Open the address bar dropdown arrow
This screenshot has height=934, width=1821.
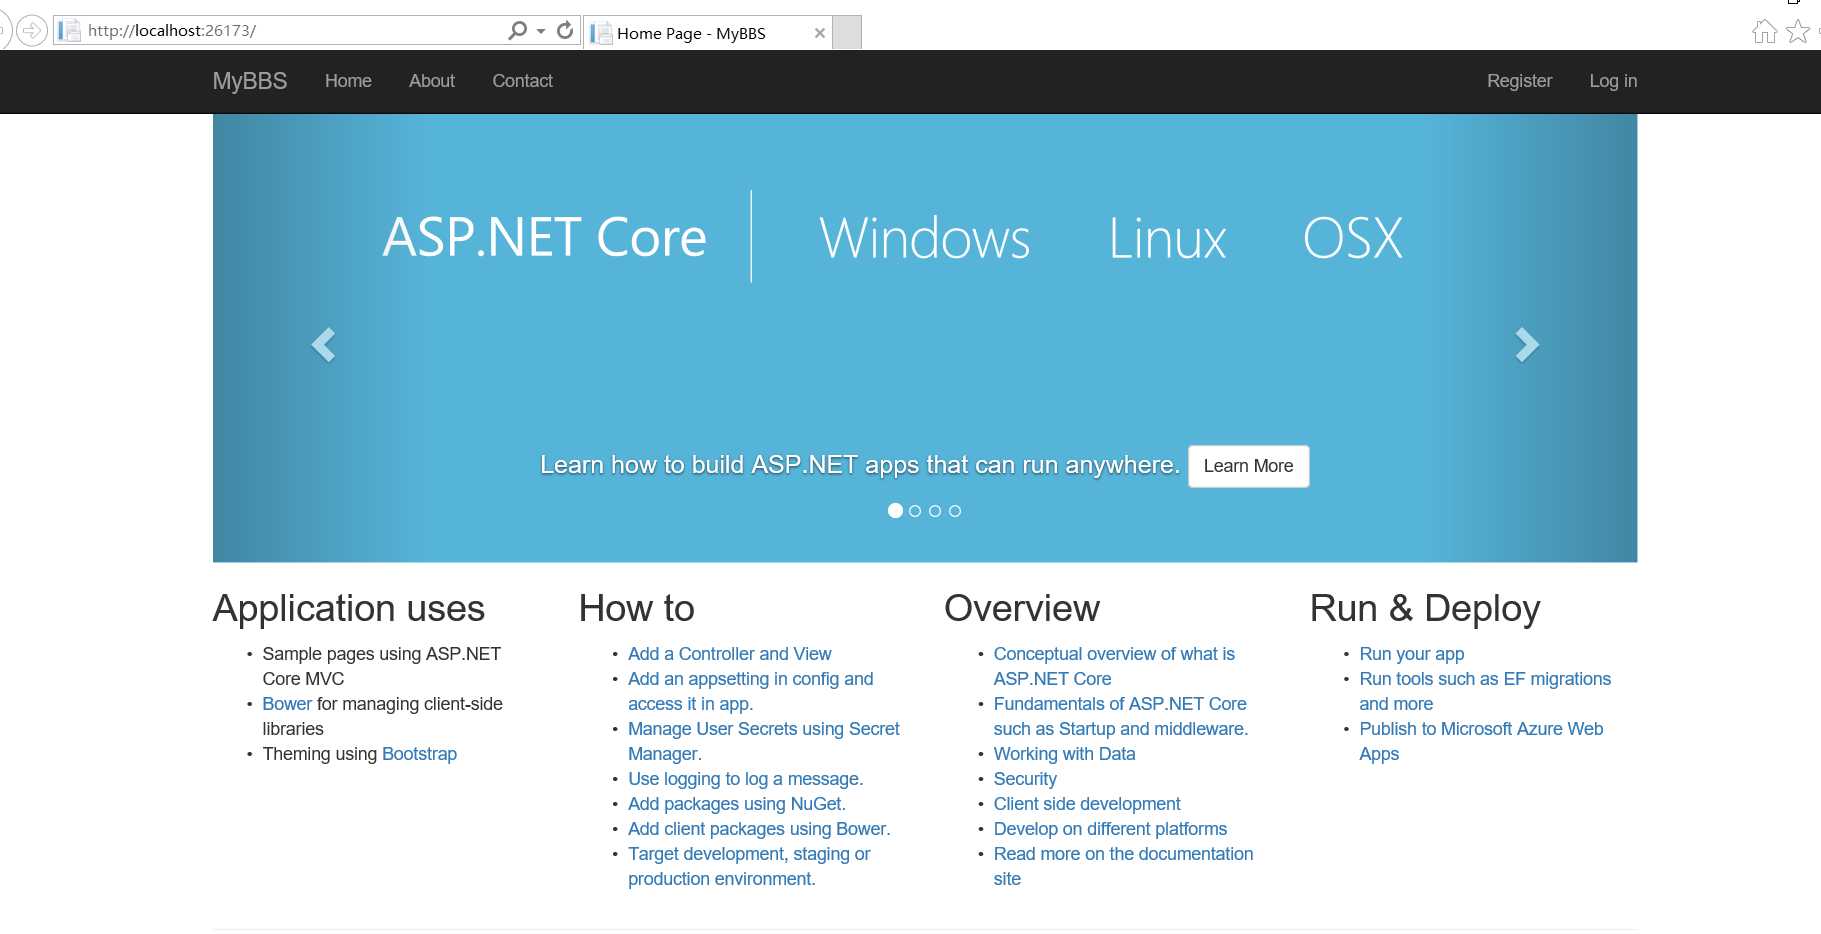[541, 31]
